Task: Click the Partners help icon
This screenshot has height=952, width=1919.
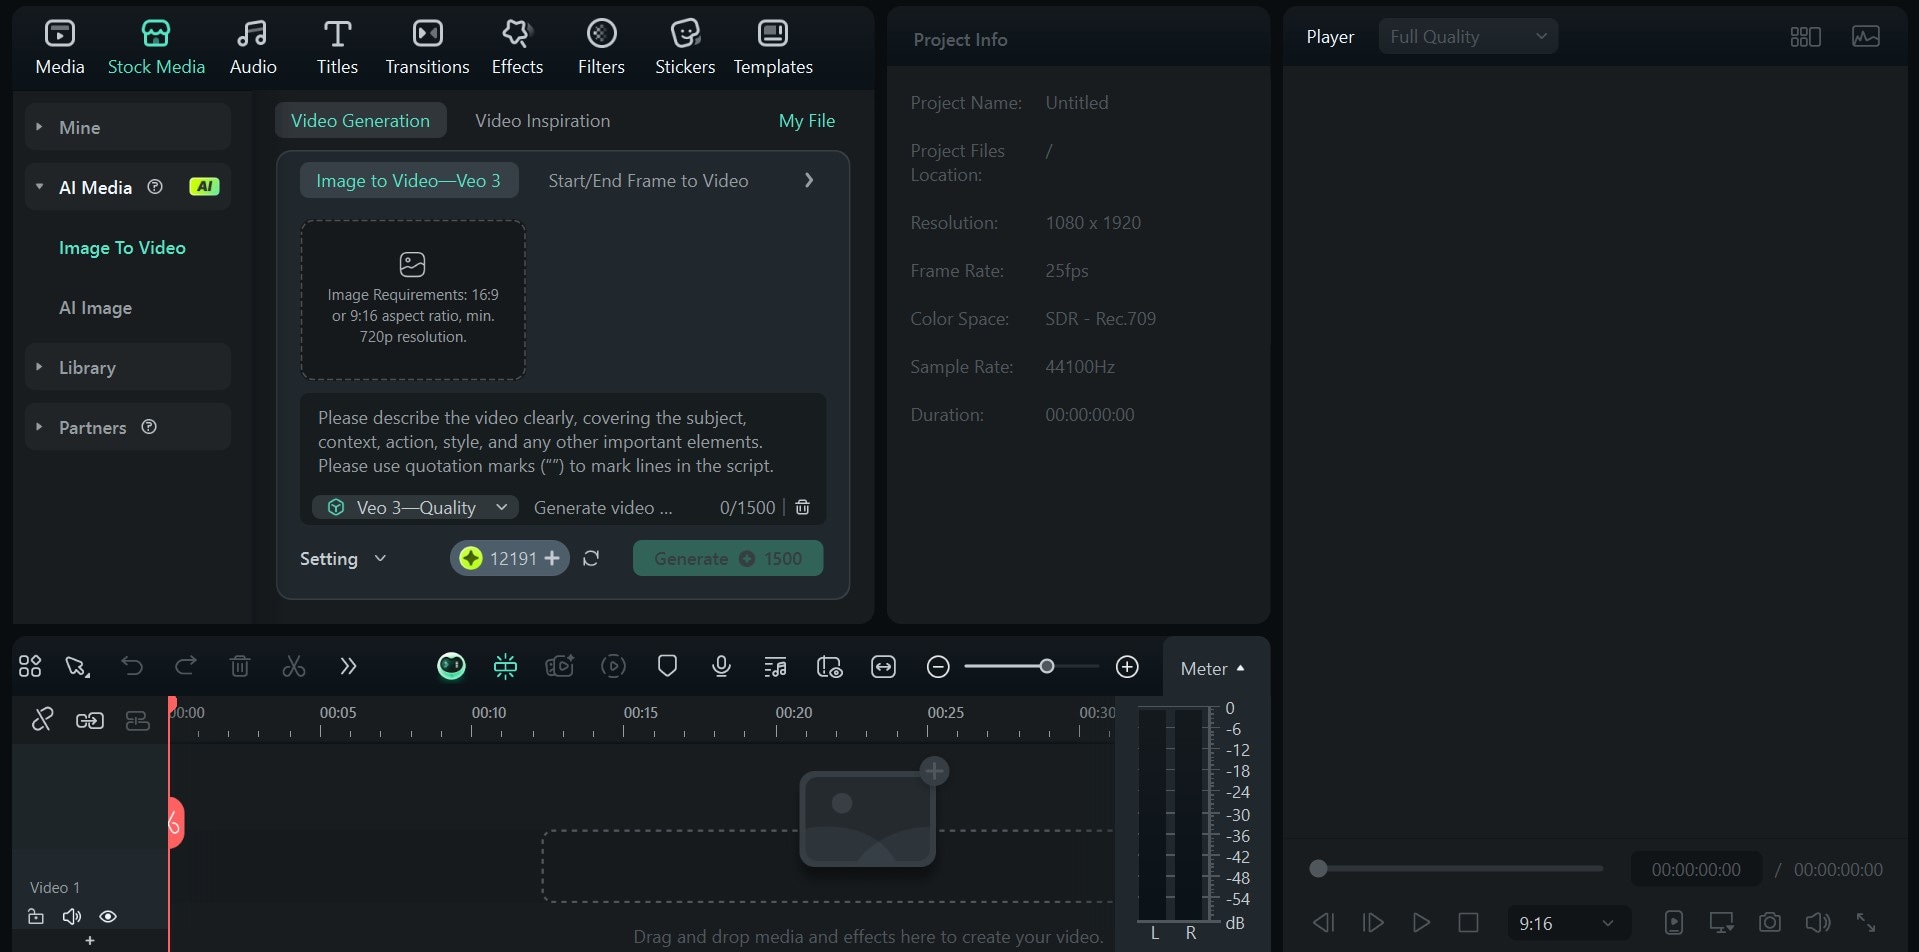Action: pos(149,427)
